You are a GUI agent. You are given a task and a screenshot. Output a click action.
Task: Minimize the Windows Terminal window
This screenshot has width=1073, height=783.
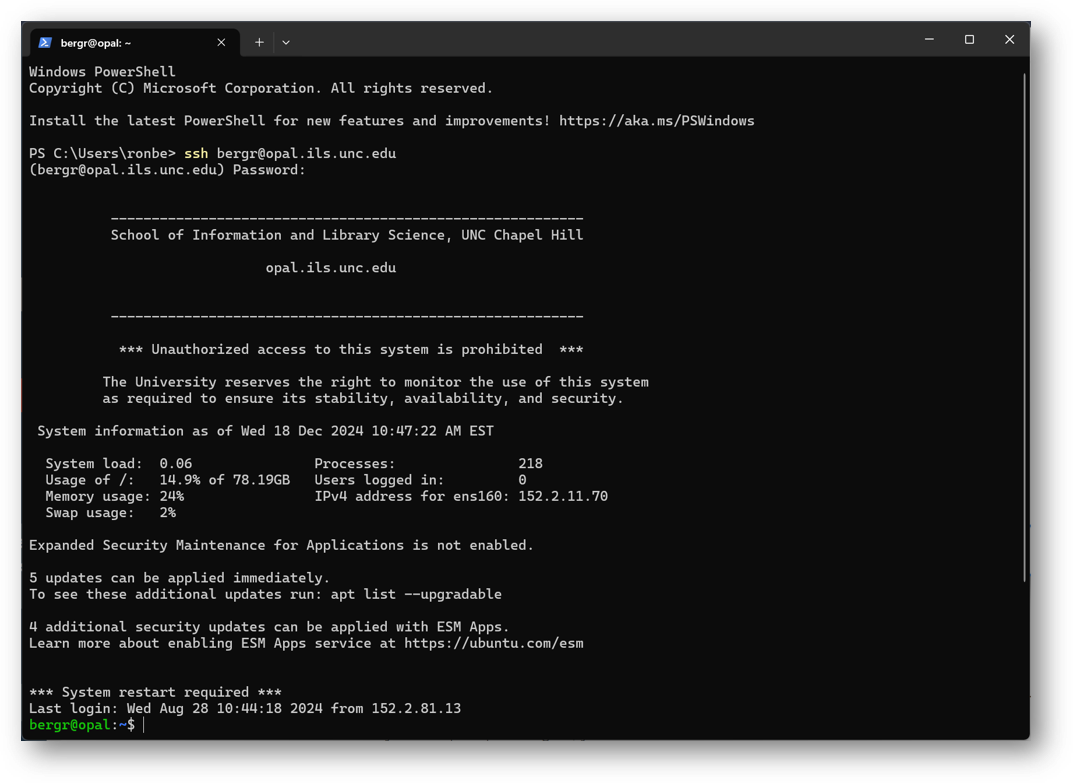tap(929, 39)
